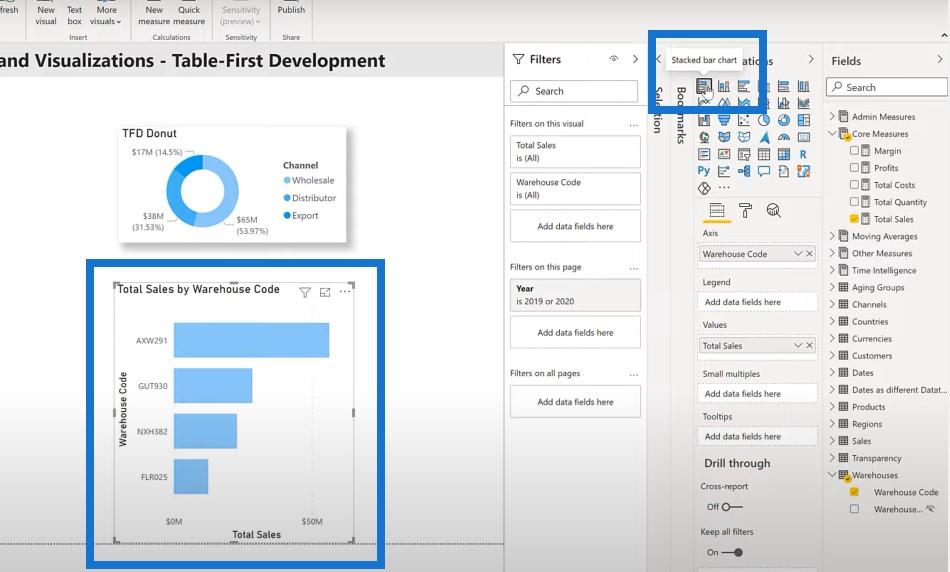
Task: Select the Stacked bar chart visual
Action: click(x=703, y=86)
